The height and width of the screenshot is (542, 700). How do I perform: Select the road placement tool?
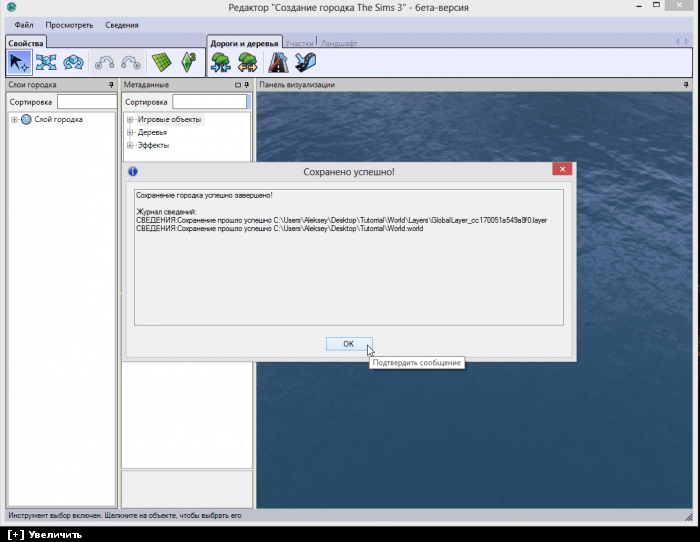(278, 62)
